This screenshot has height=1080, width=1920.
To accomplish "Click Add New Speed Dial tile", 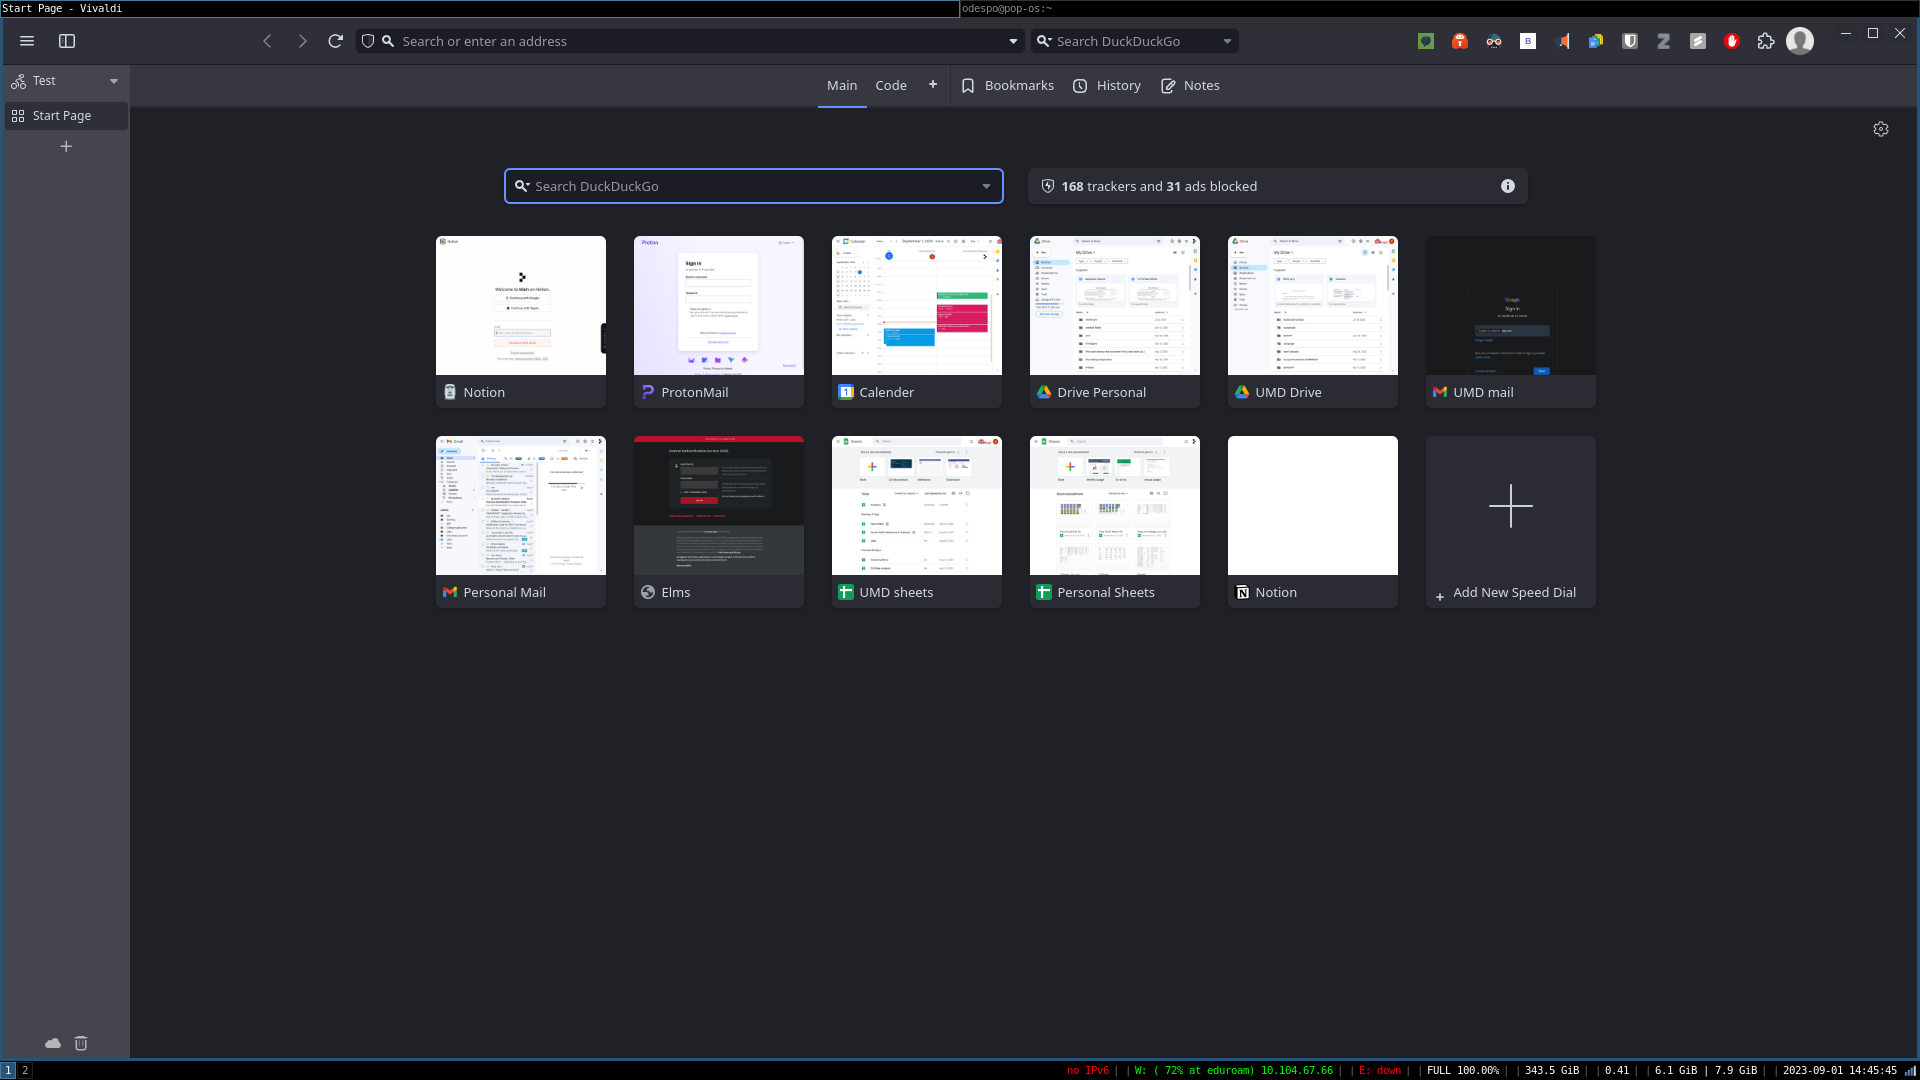I will coord(1511,522).
